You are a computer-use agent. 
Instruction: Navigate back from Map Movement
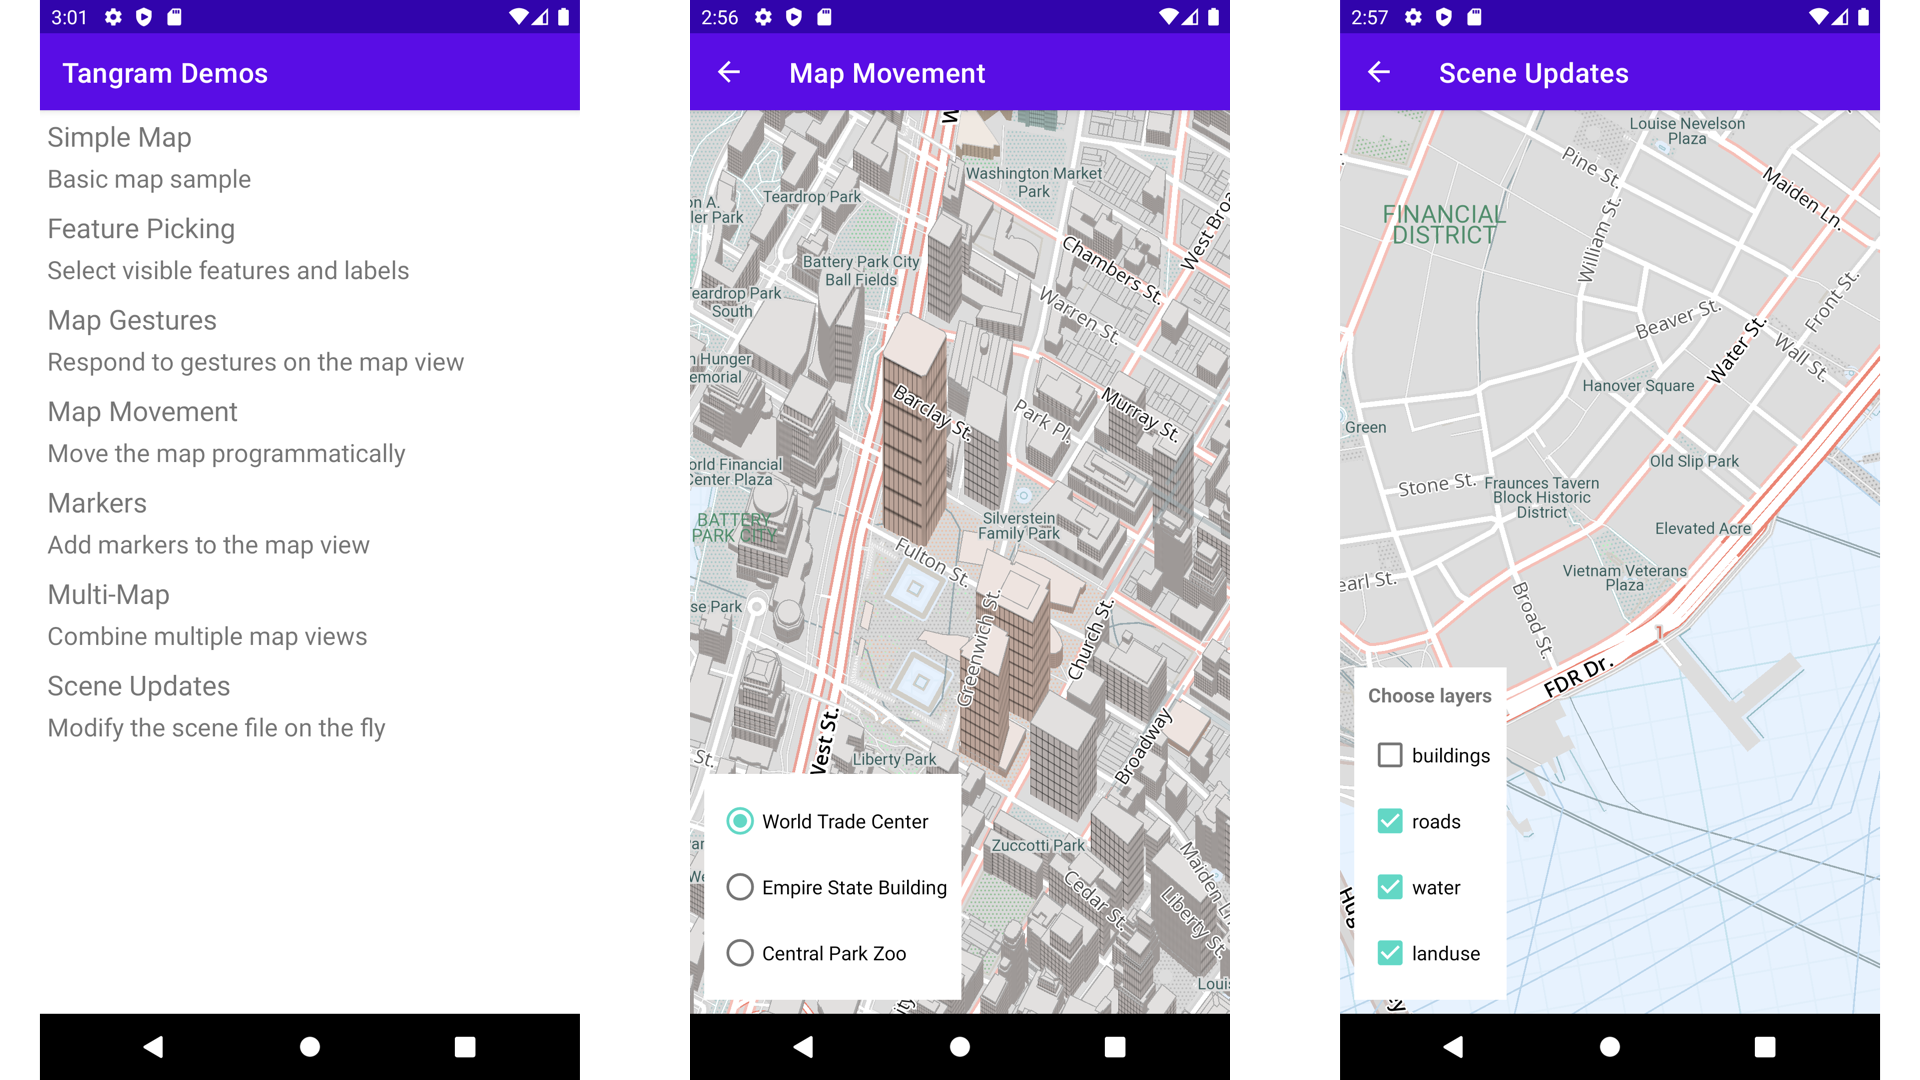coord(735,73)
